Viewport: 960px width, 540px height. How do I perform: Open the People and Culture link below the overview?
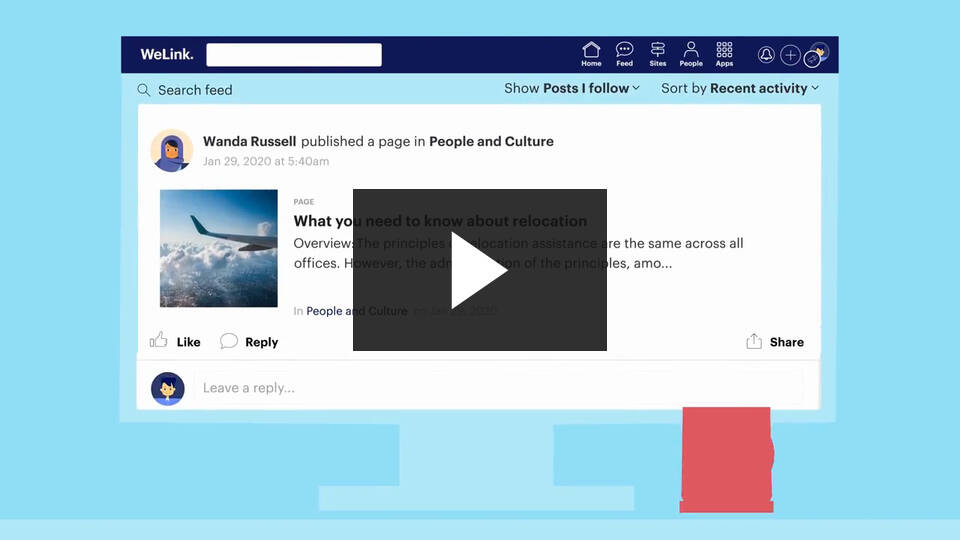(x=356, y=311)
